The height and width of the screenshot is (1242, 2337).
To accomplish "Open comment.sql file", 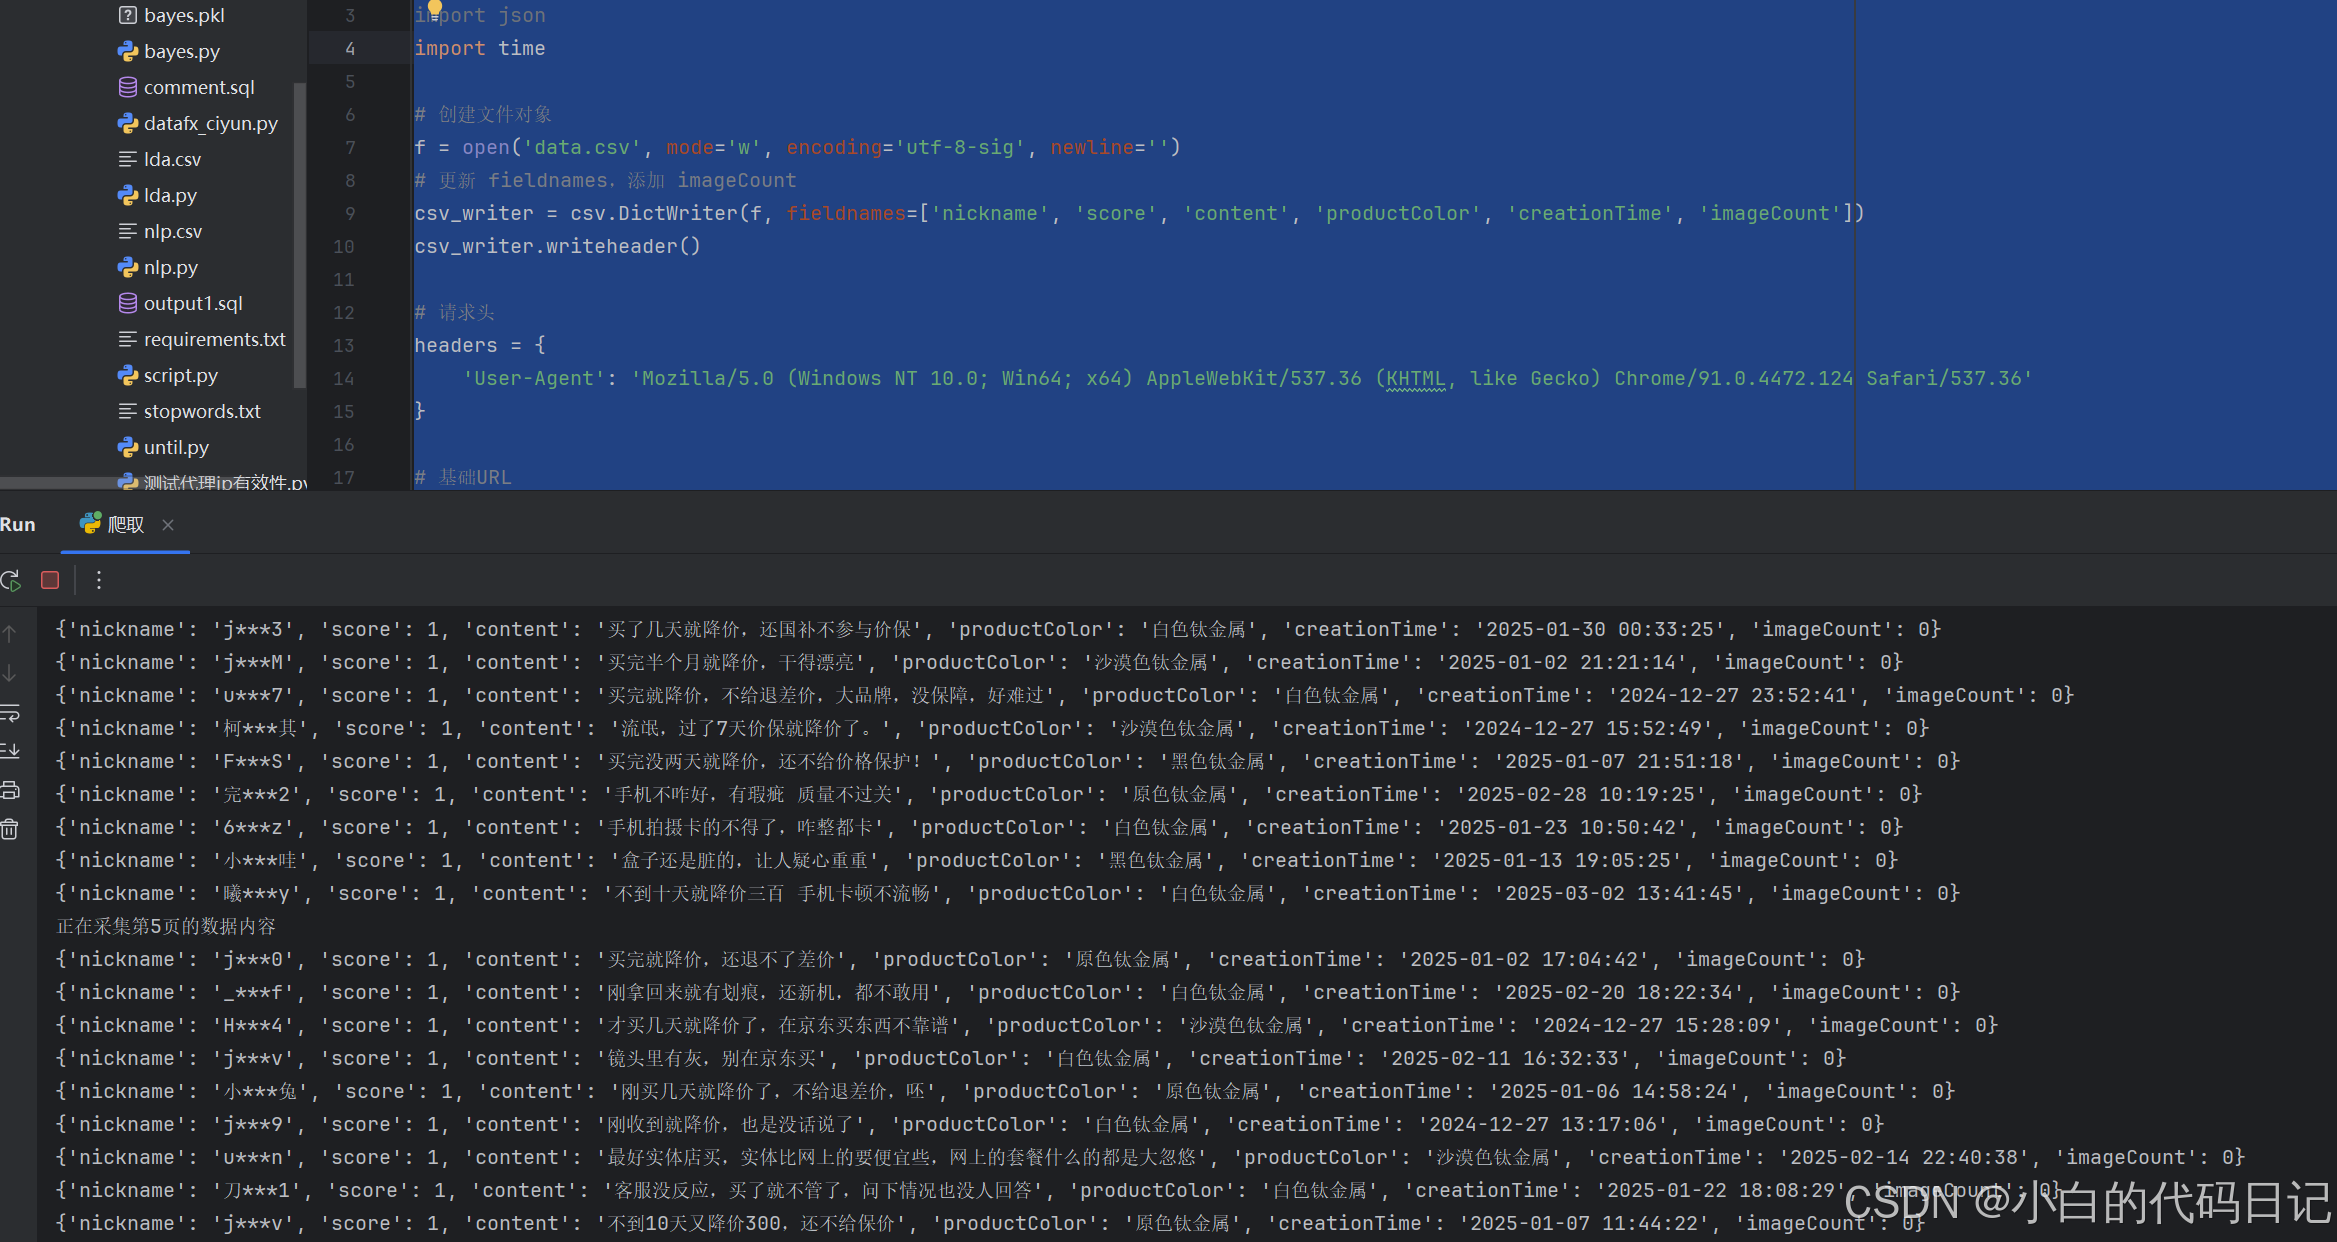I will coord(199,87).
